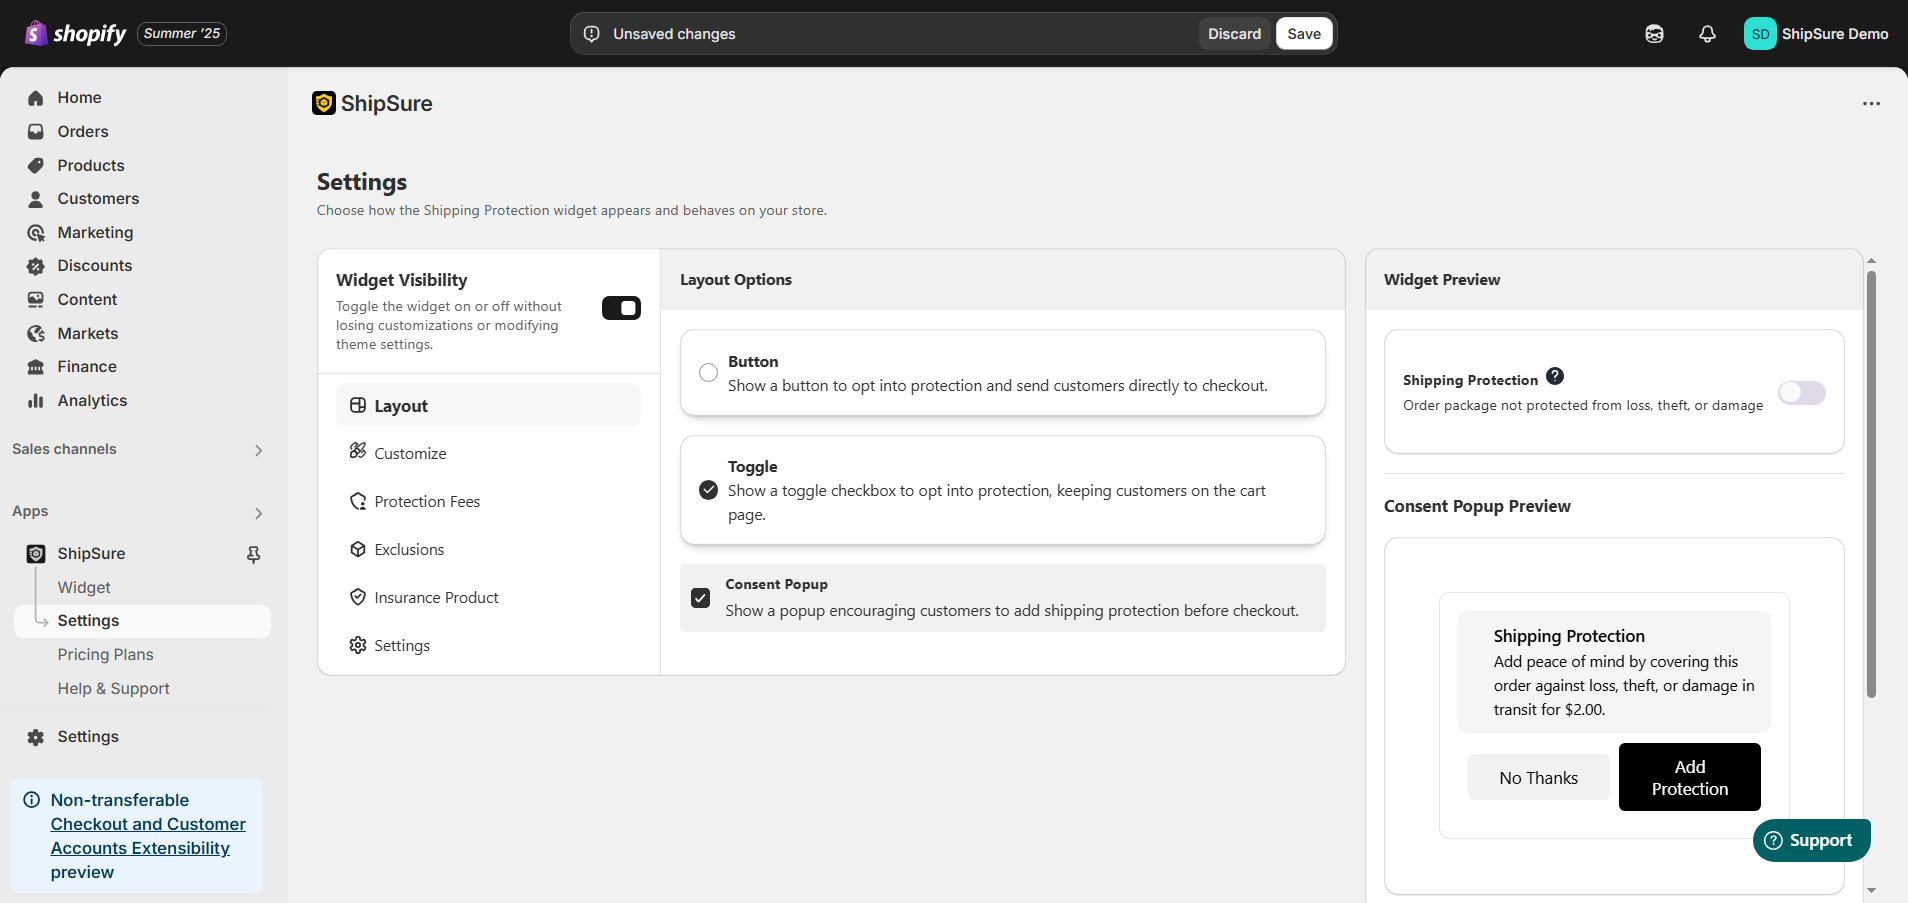Click the Products tag icon
1908x903 pixels.
tap(36, 165)
